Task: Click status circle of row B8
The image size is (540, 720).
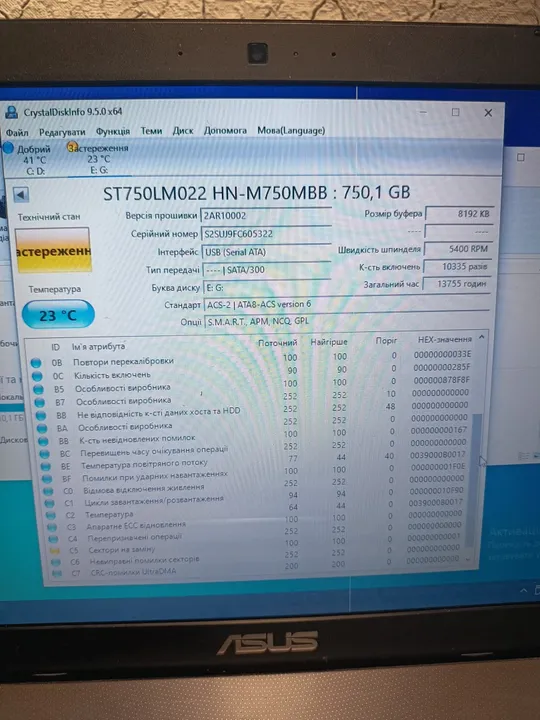Action: 41,416
